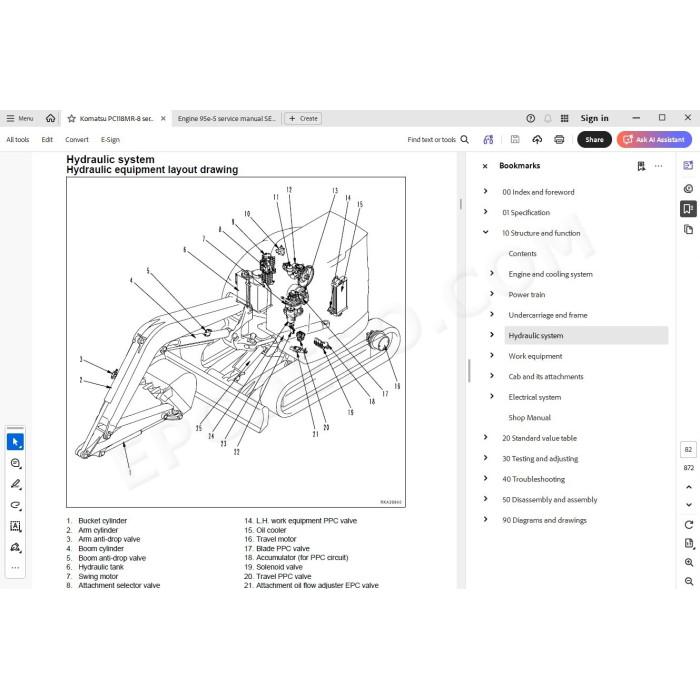Expand Cab and its attachments bookmark
Screen dimensions: 700x700
pyautogui.click(x=492, y=376)
